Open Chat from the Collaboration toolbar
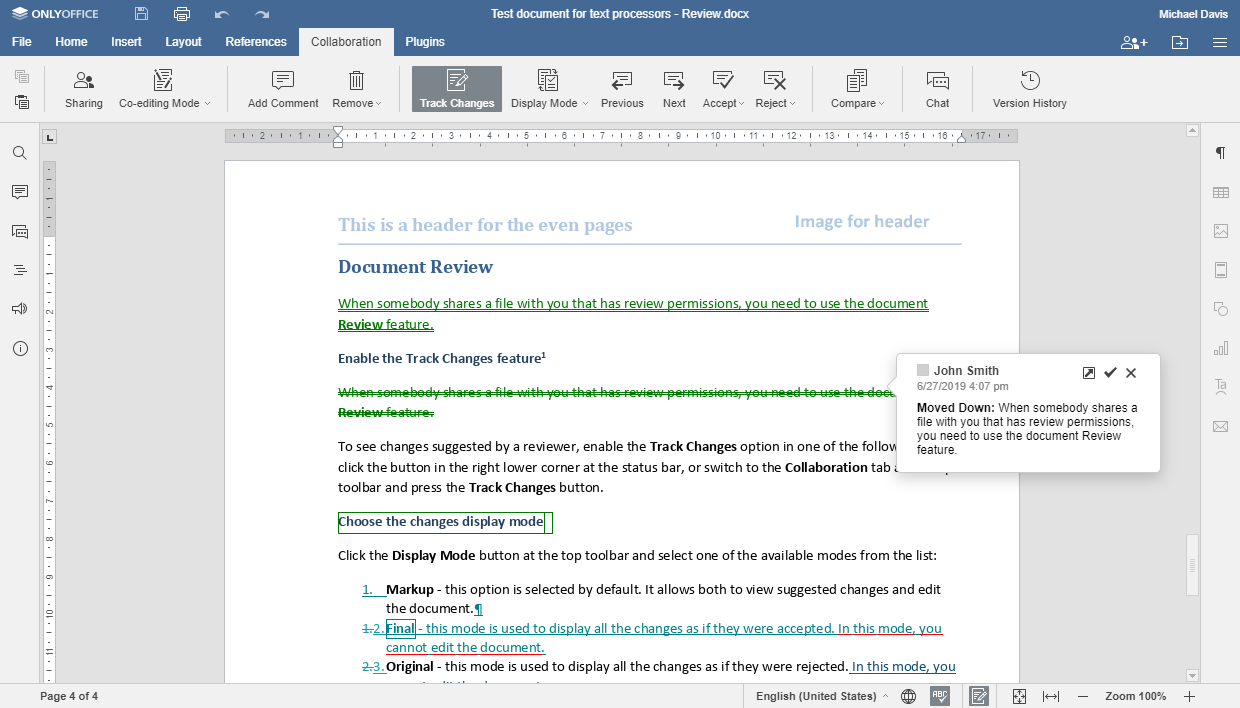The image size is (1240, 708). click(937, 89)
